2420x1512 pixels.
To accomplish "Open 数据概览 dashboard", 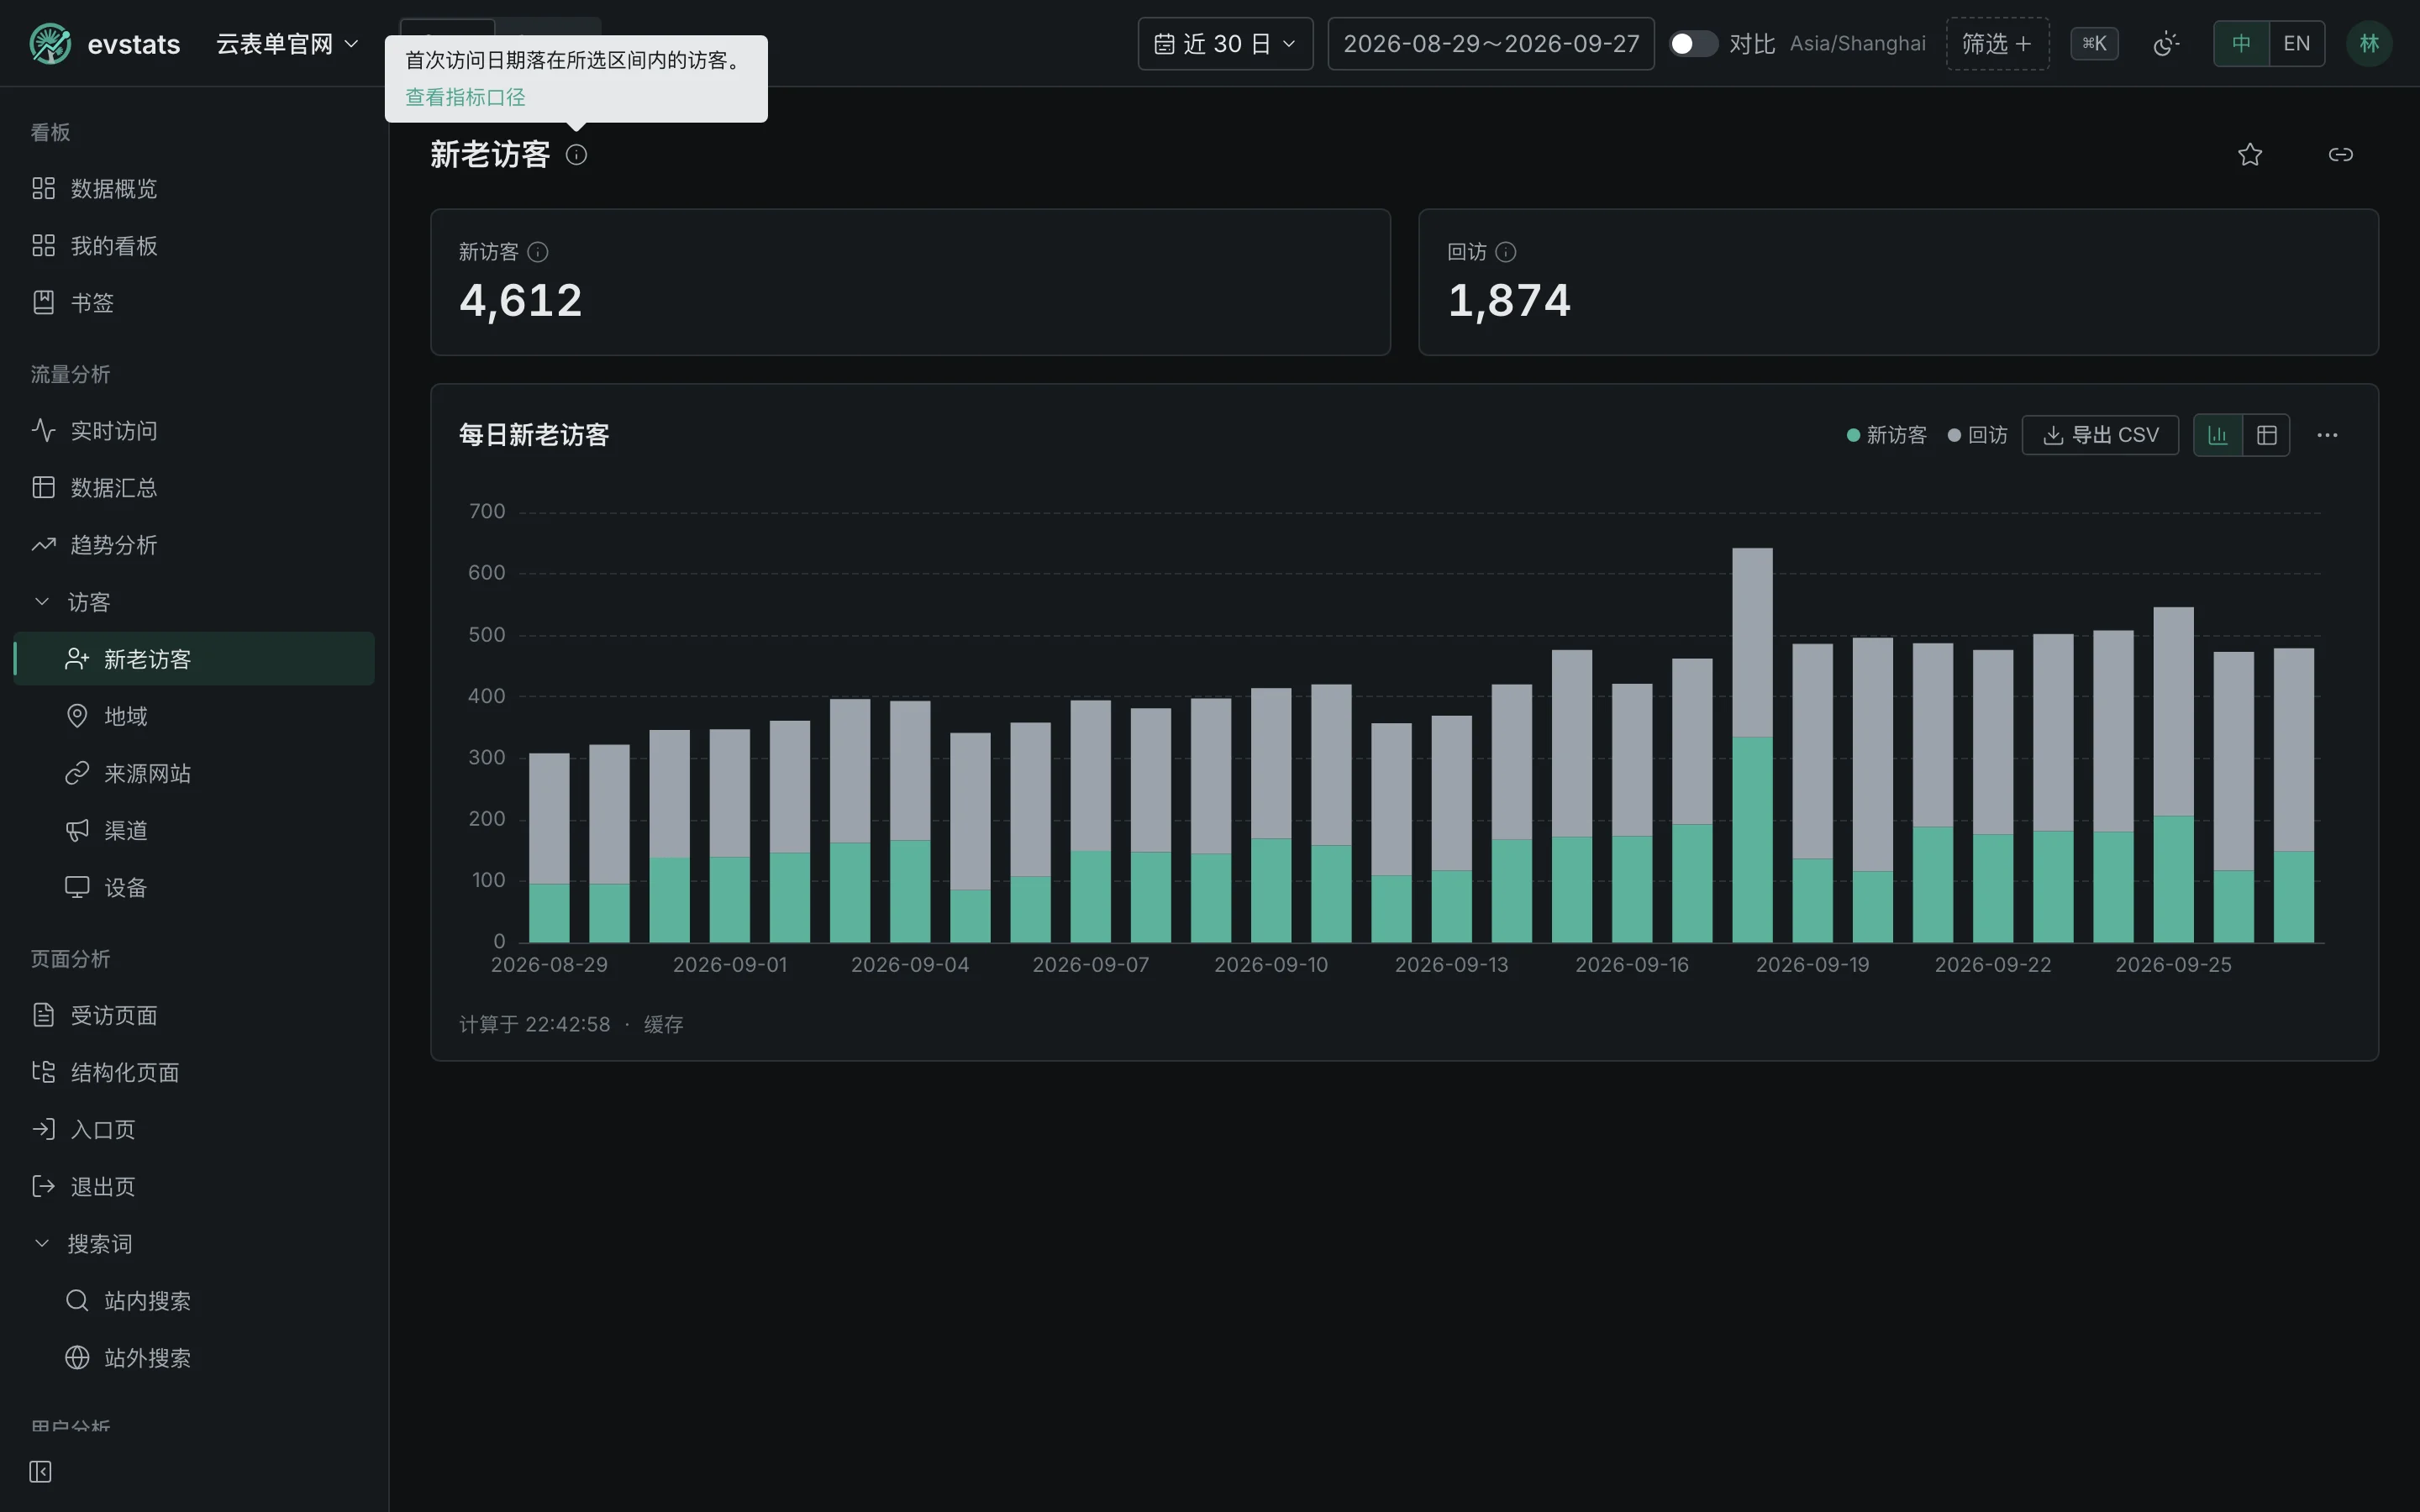I will (x=194, y=189).
